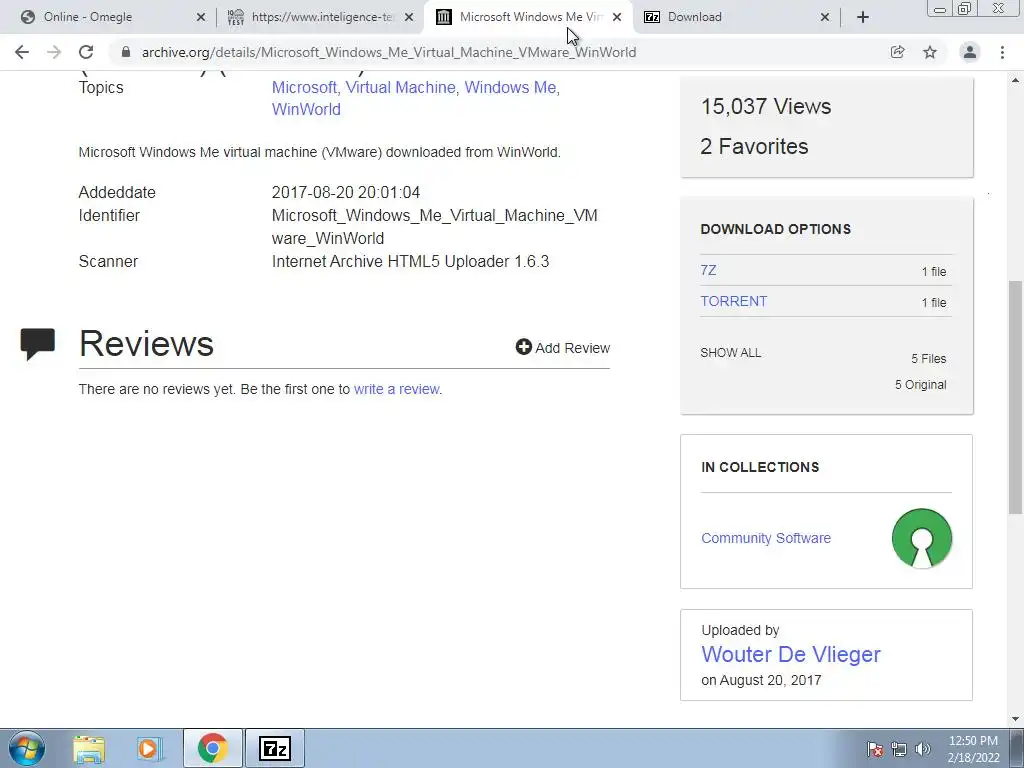Close the Microsoft Windows Me tab
Screen dimensions: 1024x768
coord(616,18)
